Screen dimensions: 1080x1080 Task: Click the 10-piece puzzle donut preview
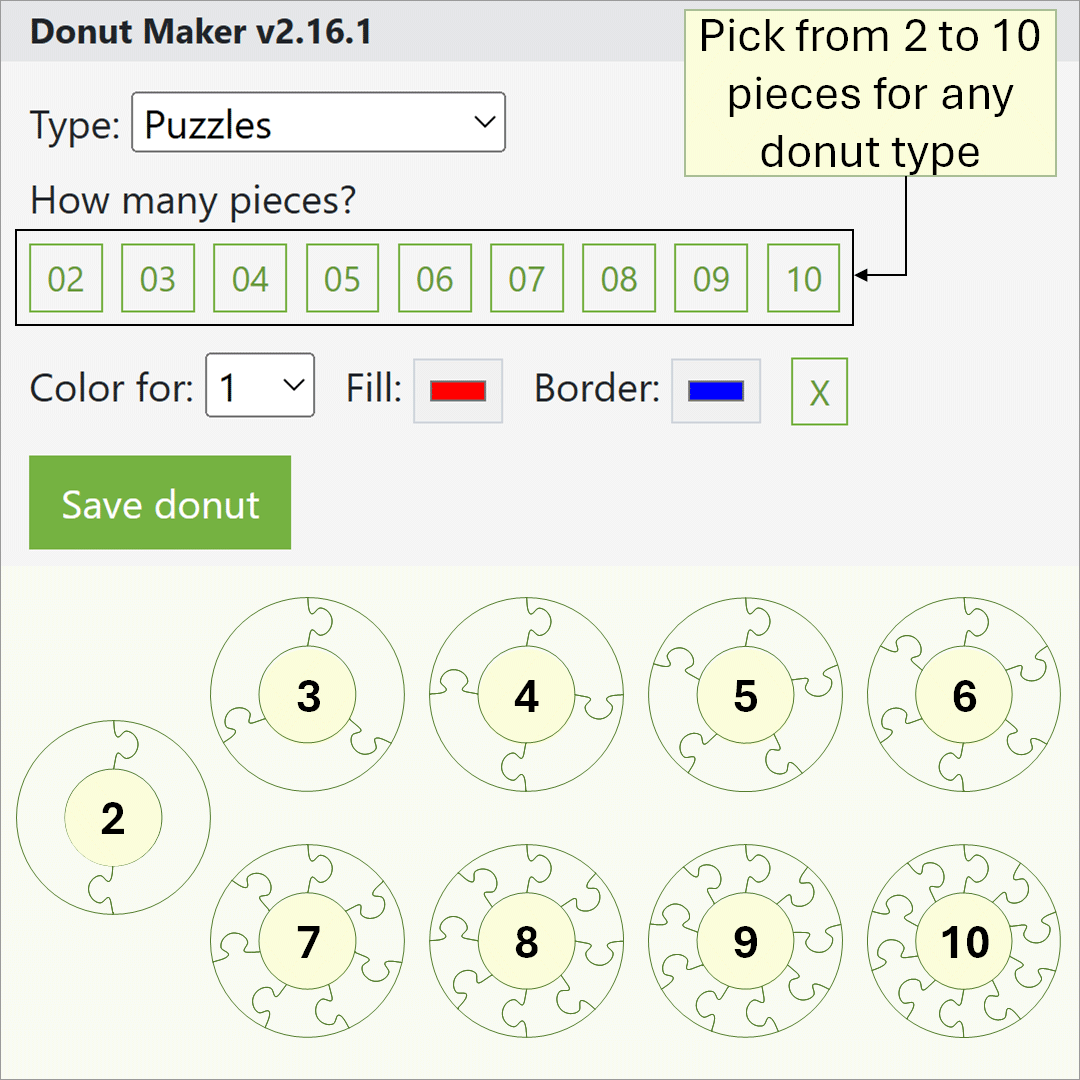click(x=963, y=940)
